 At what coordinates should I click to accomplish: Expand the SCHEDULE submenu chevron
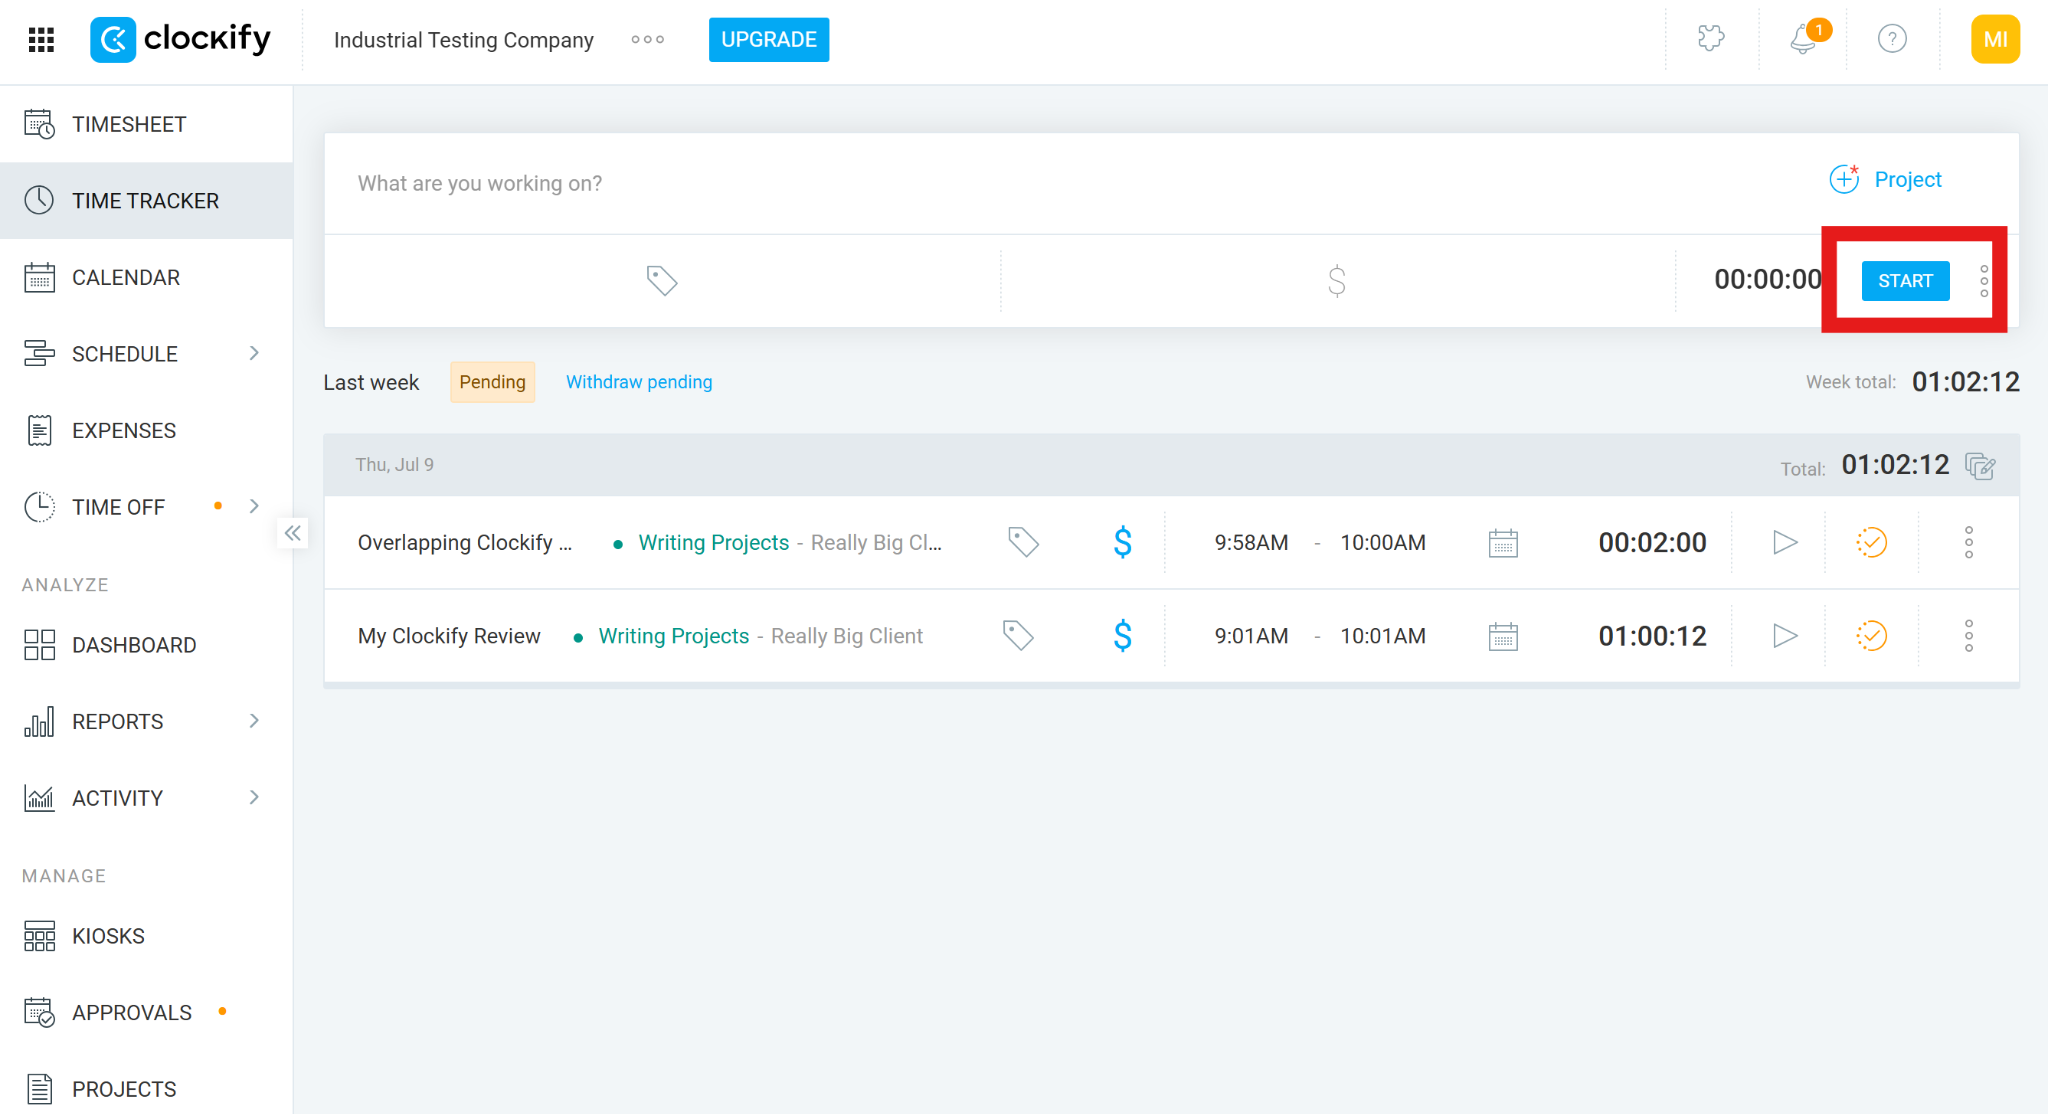pos(254,353)
